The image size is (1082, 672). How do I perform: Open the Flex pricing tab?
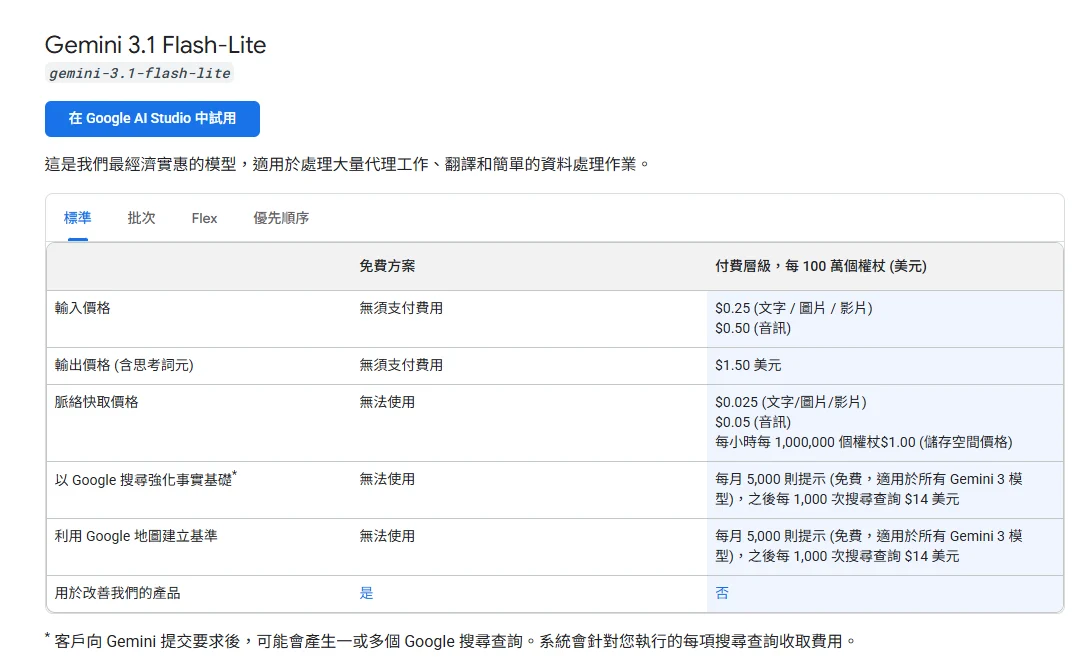click(204, 218)
